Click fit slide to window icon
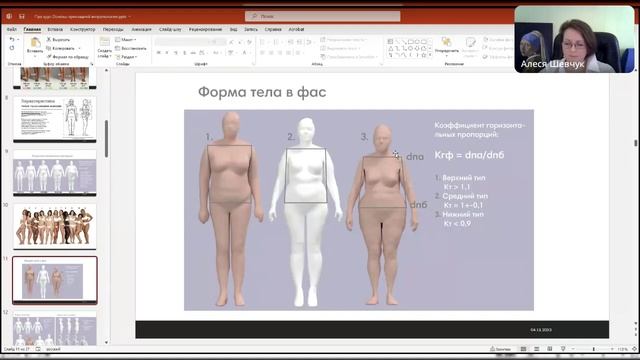This screenshot has width=640, height=360. (635, 349)
